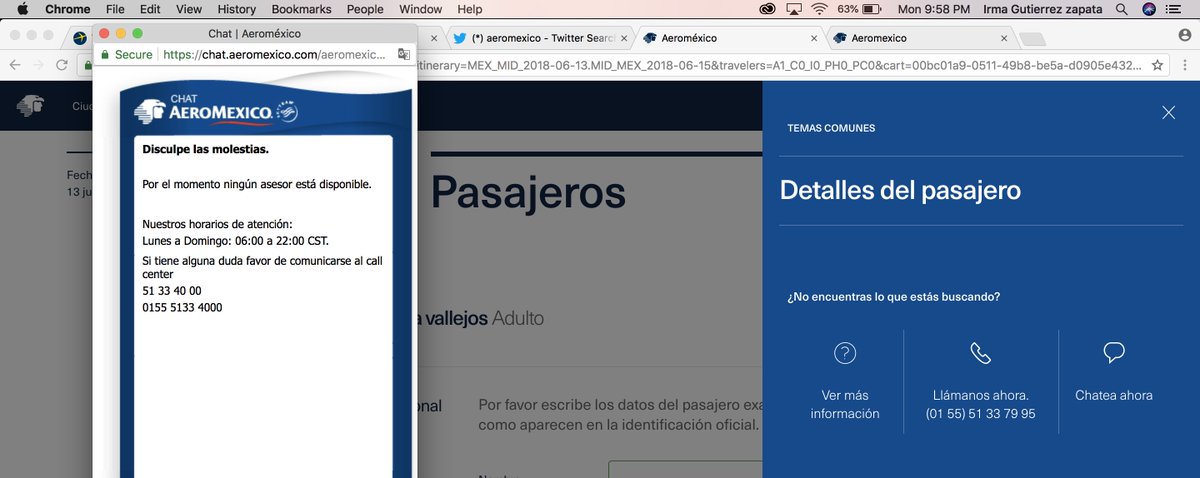Open Spotlight search magnifier icon
Viewport: 1200px width, 478px height.
tap(1122, 9)
